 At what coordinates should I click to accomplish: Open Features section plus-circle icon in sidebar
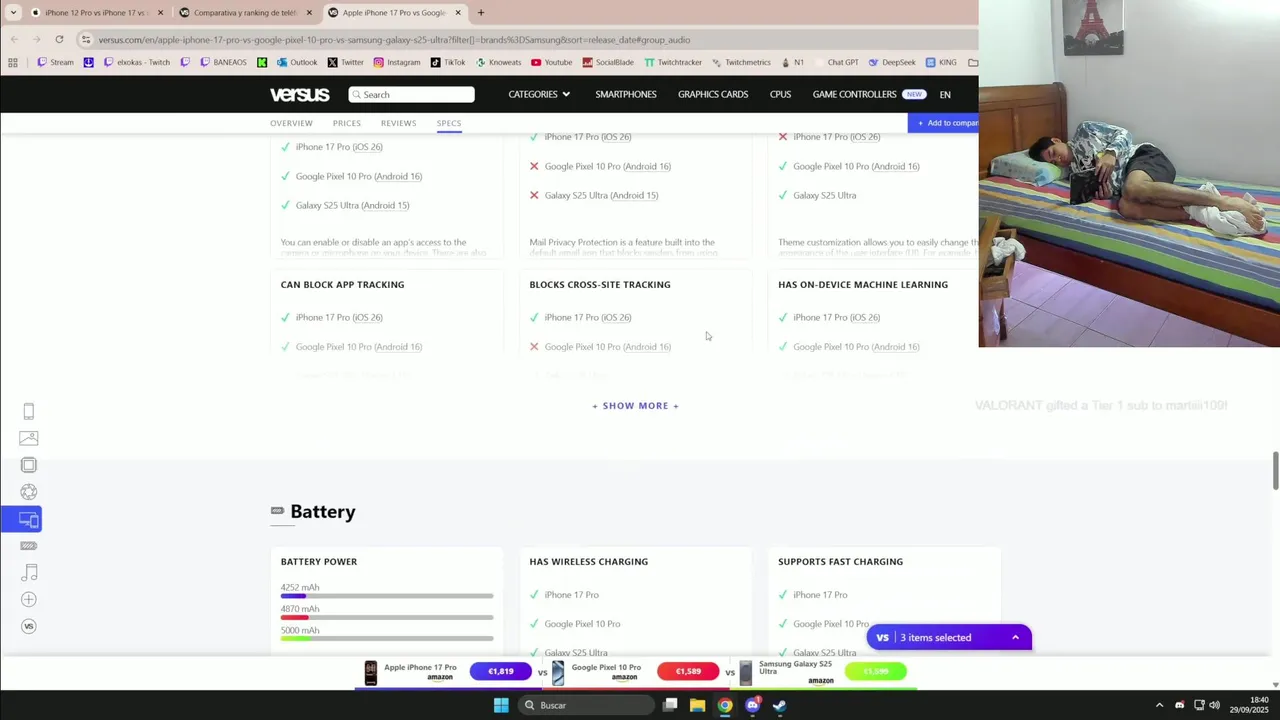tap(28, 599)
